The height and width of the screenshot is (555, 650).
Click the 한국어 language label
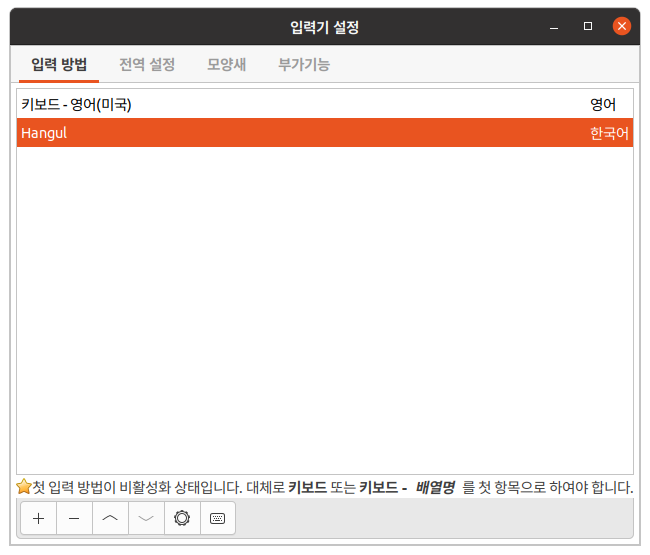click(x=609, y=133)
